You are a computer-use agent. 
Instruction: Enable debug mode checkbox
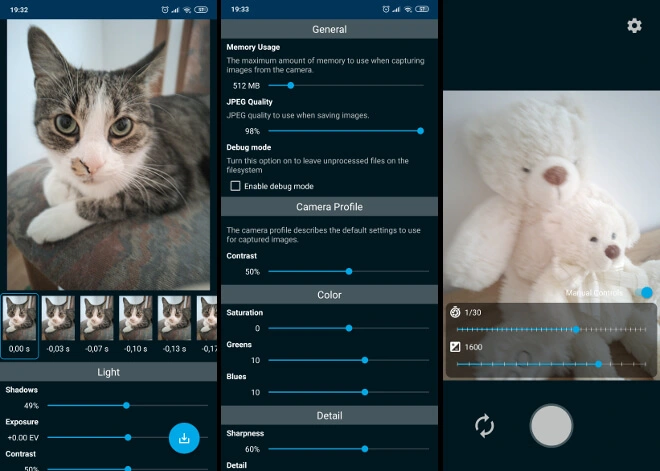click(236, 186)
